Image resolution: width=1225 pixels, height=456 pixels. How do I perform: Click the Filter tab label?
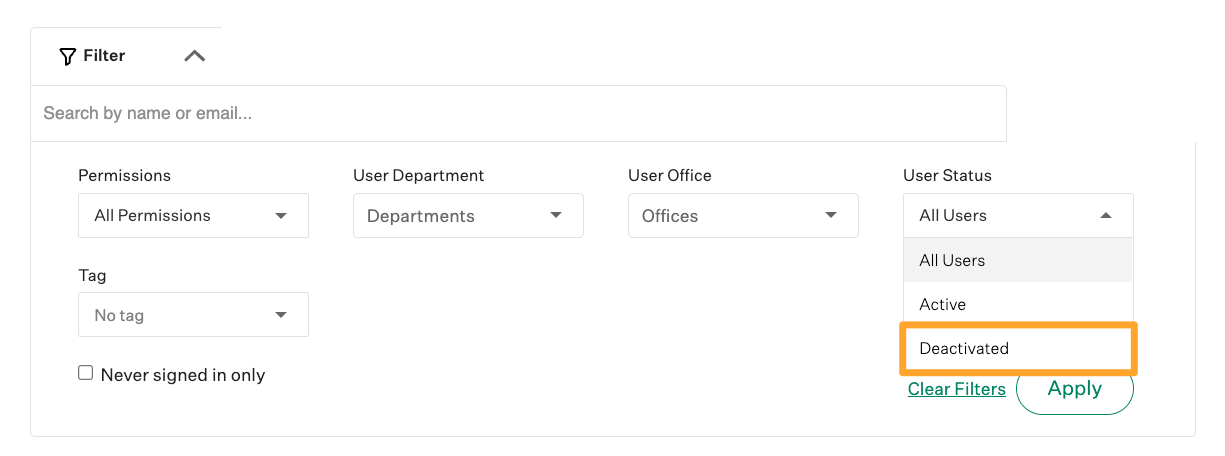point(104,56)
